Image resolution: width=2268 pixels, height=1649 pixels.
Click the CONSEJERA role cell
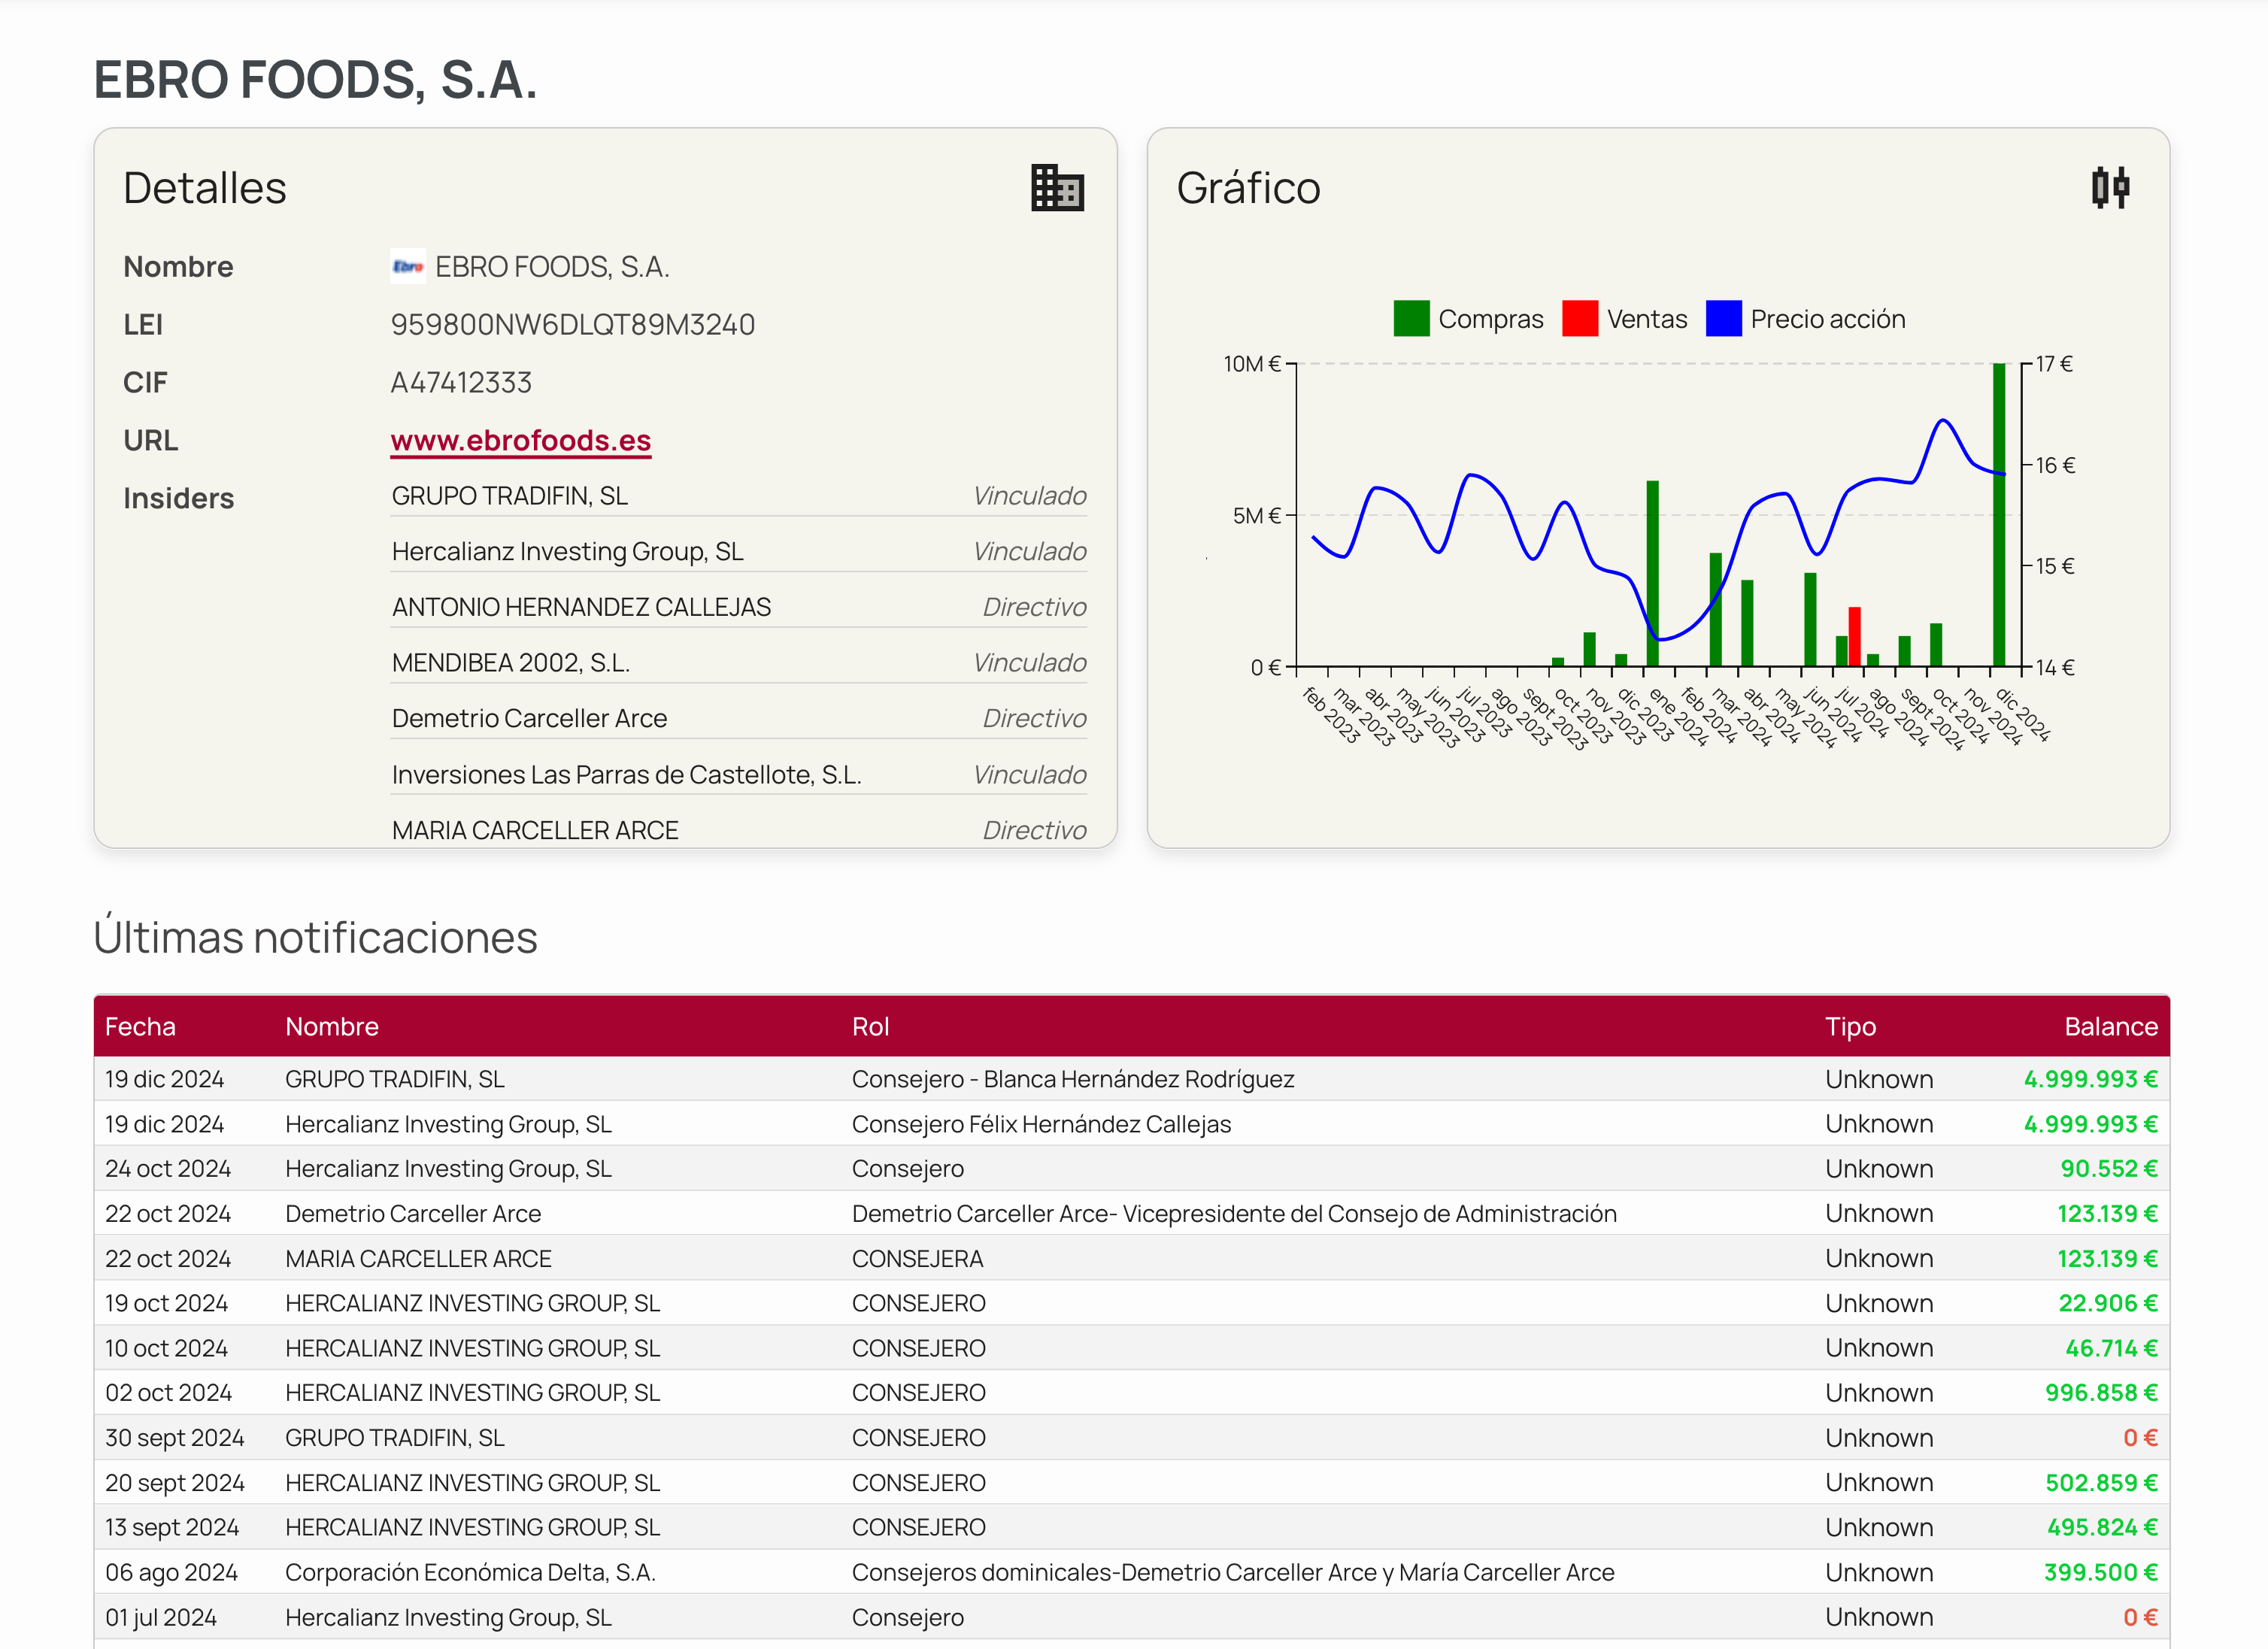tap(917, 1259)
